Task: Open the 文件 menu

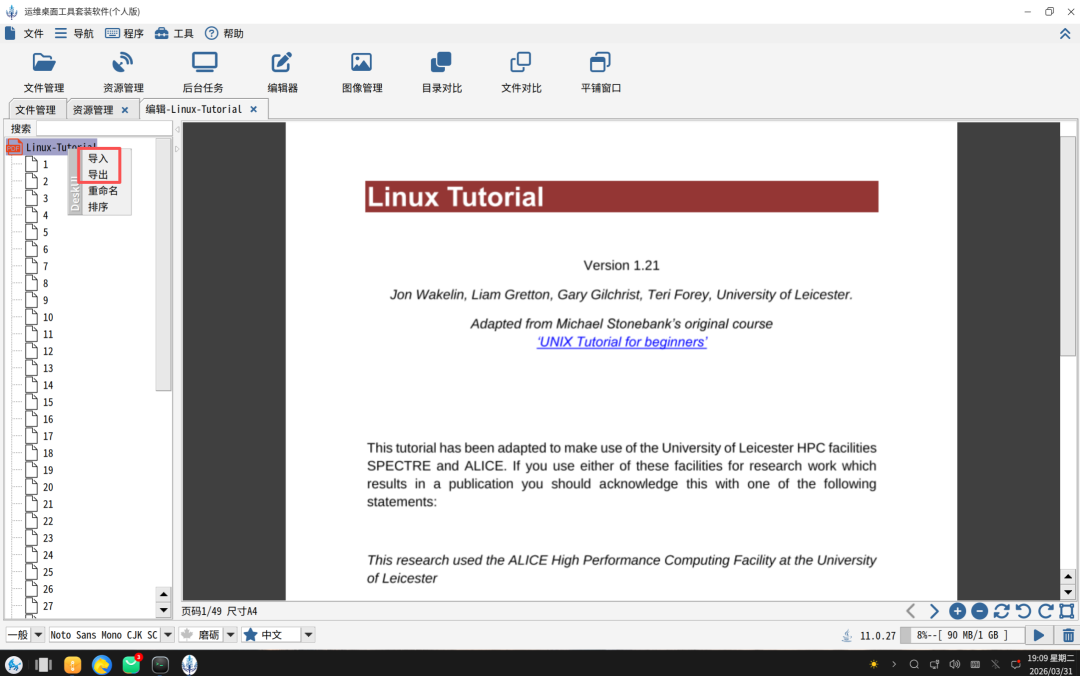Action: pos(25,34)
